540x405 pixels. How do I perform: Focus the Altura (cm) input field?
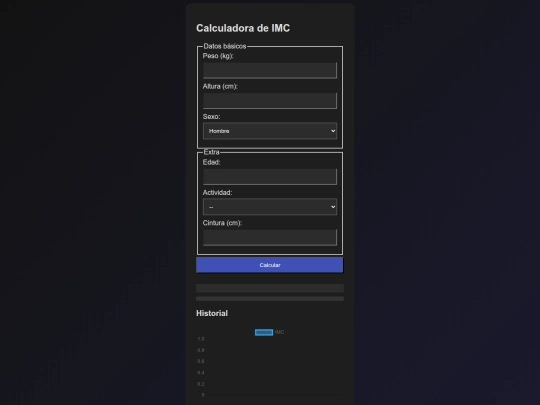270,101
